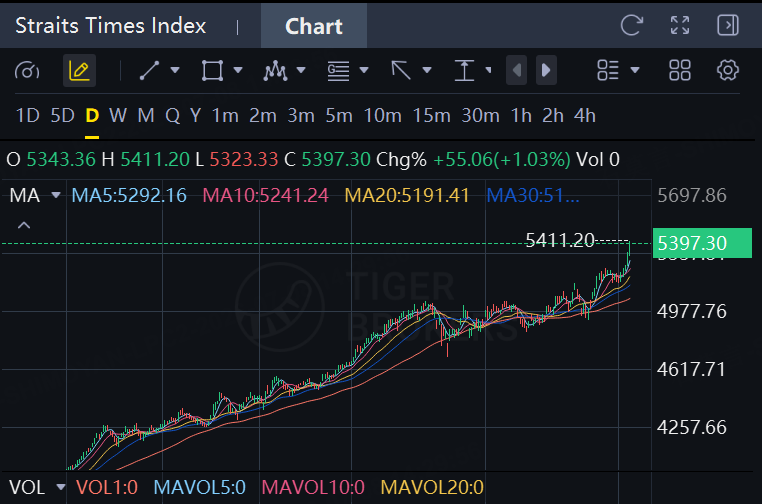Select the D daily timeframe
Screen dimensions: 762x504
coord(92,116)
